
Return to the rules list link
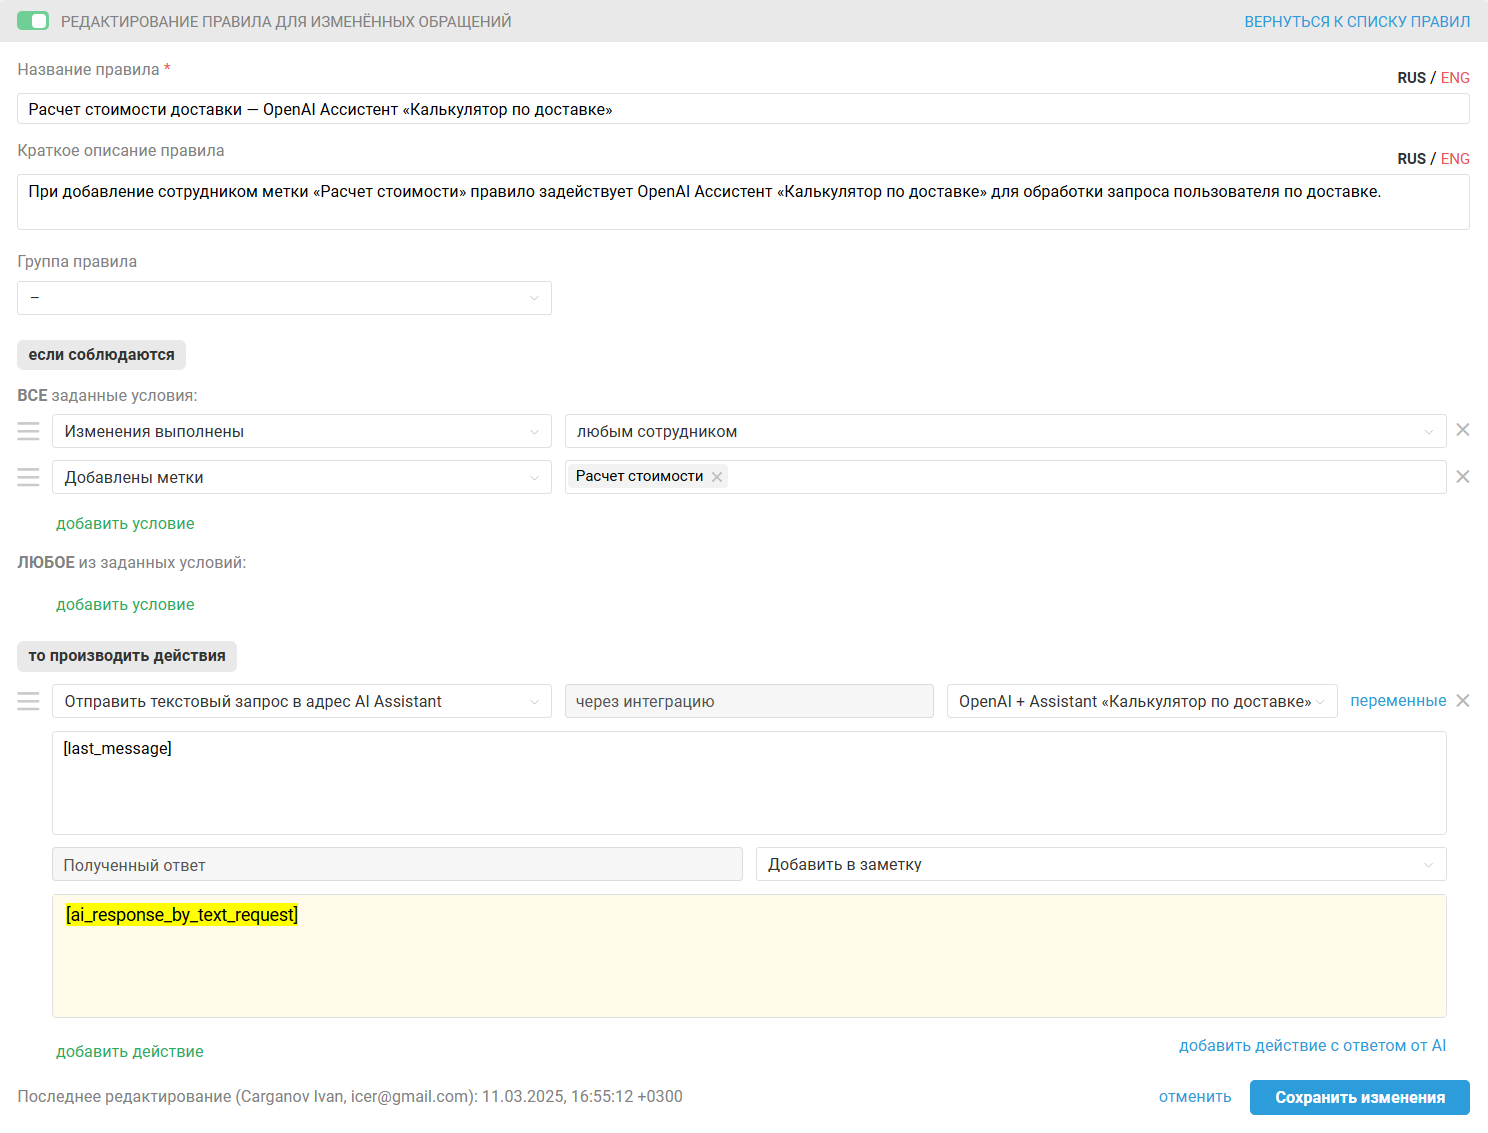pyautogui.click(x=1357, y=21)
